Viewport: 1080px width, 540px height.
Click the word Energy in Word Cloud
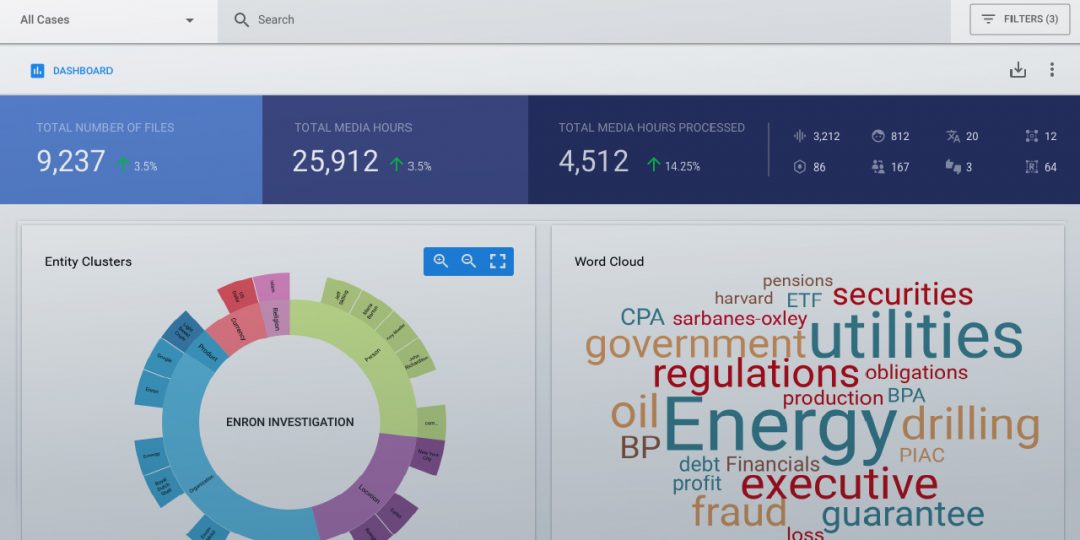pyautogui.click(x=779, y=428)
